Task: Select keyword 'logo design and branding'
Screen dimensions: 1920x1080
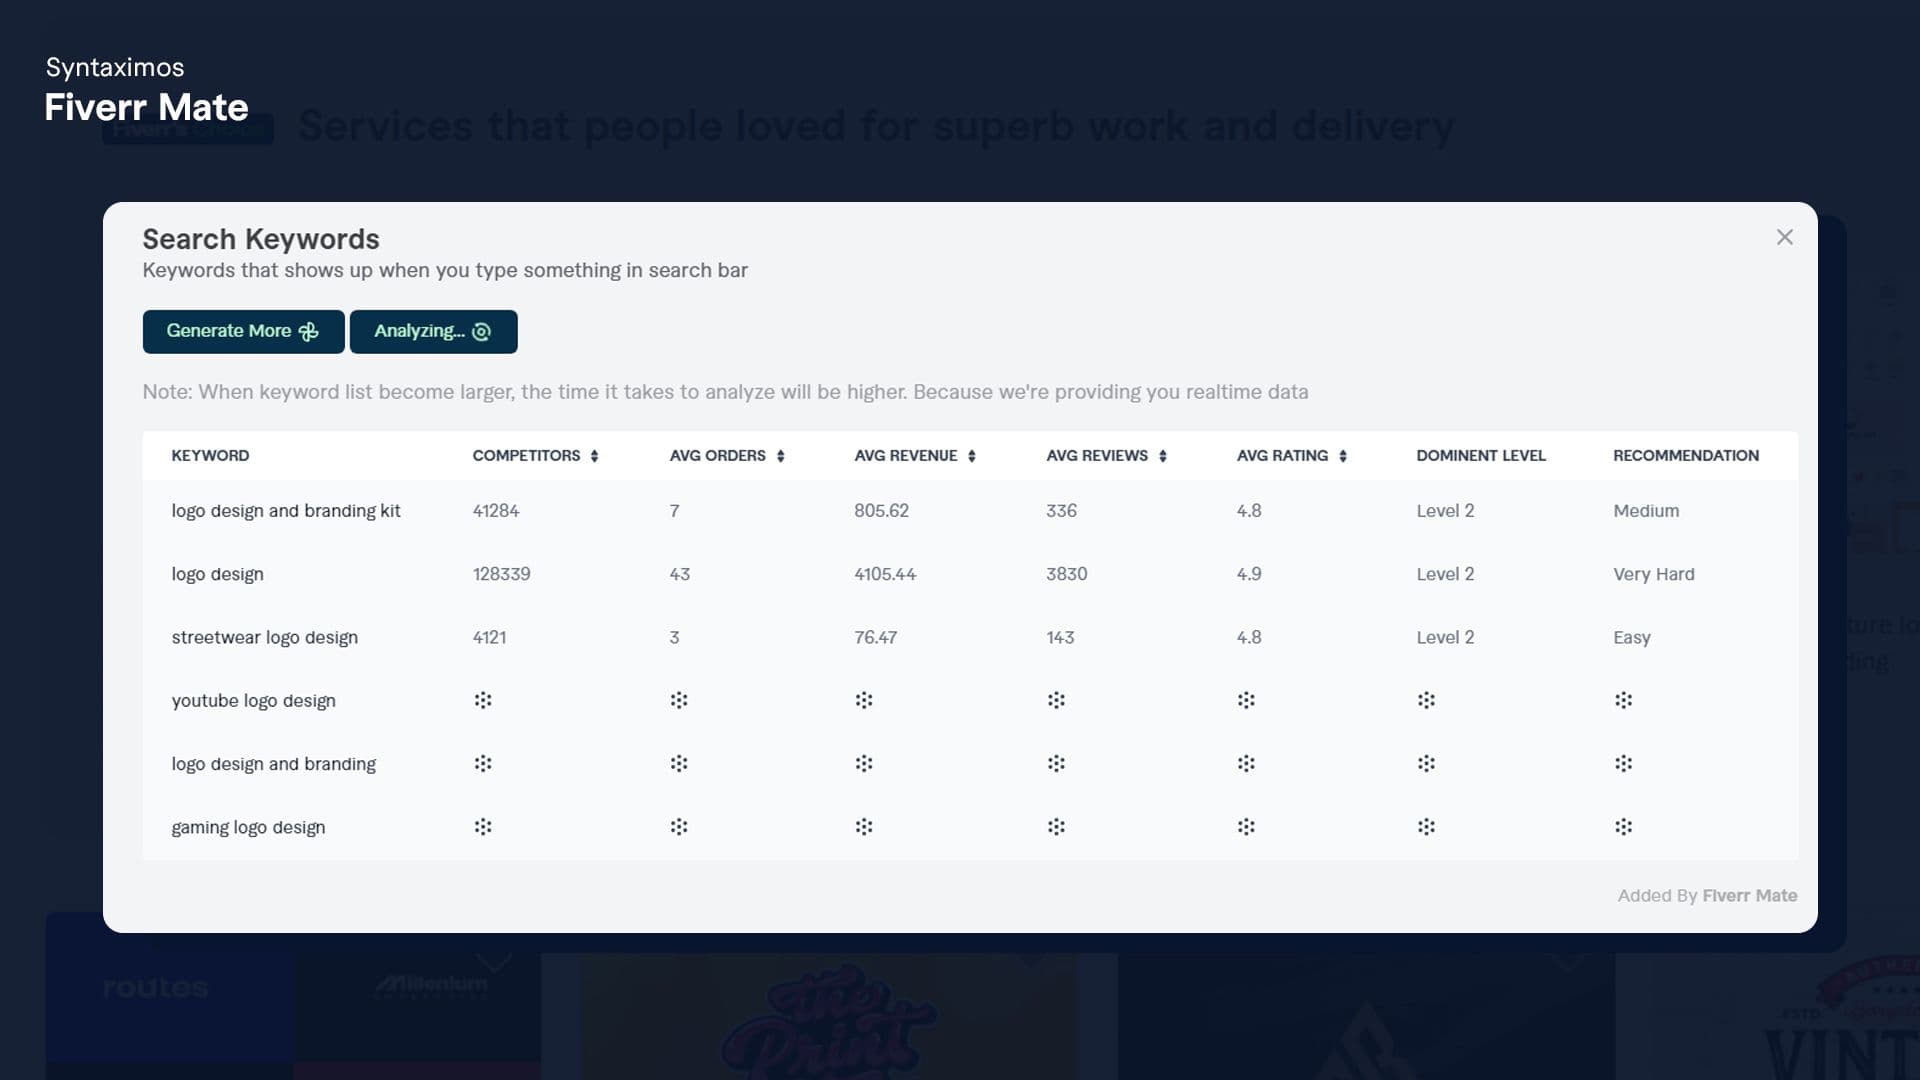Action: [x=273, y=764]
